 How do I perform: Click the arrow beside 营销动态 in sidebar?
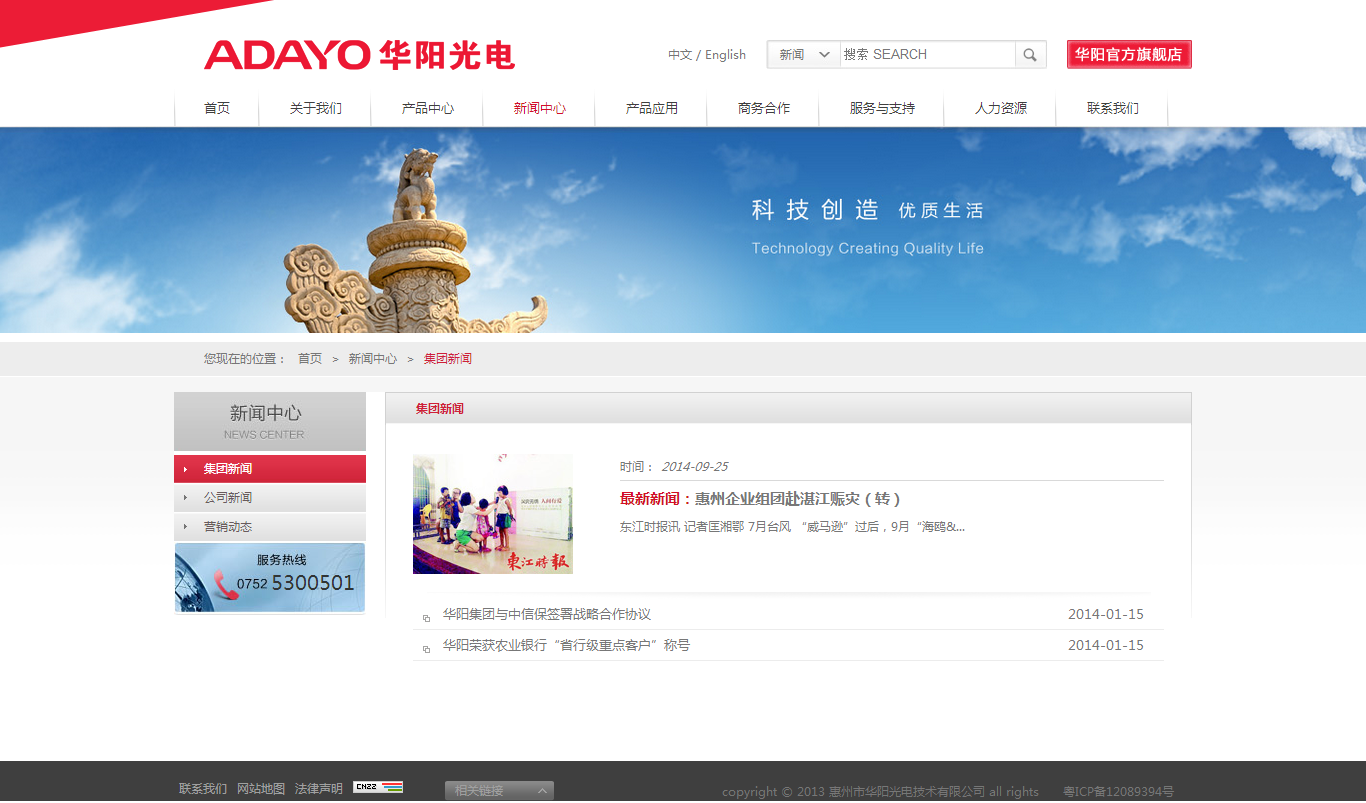(x=185, y=526)
